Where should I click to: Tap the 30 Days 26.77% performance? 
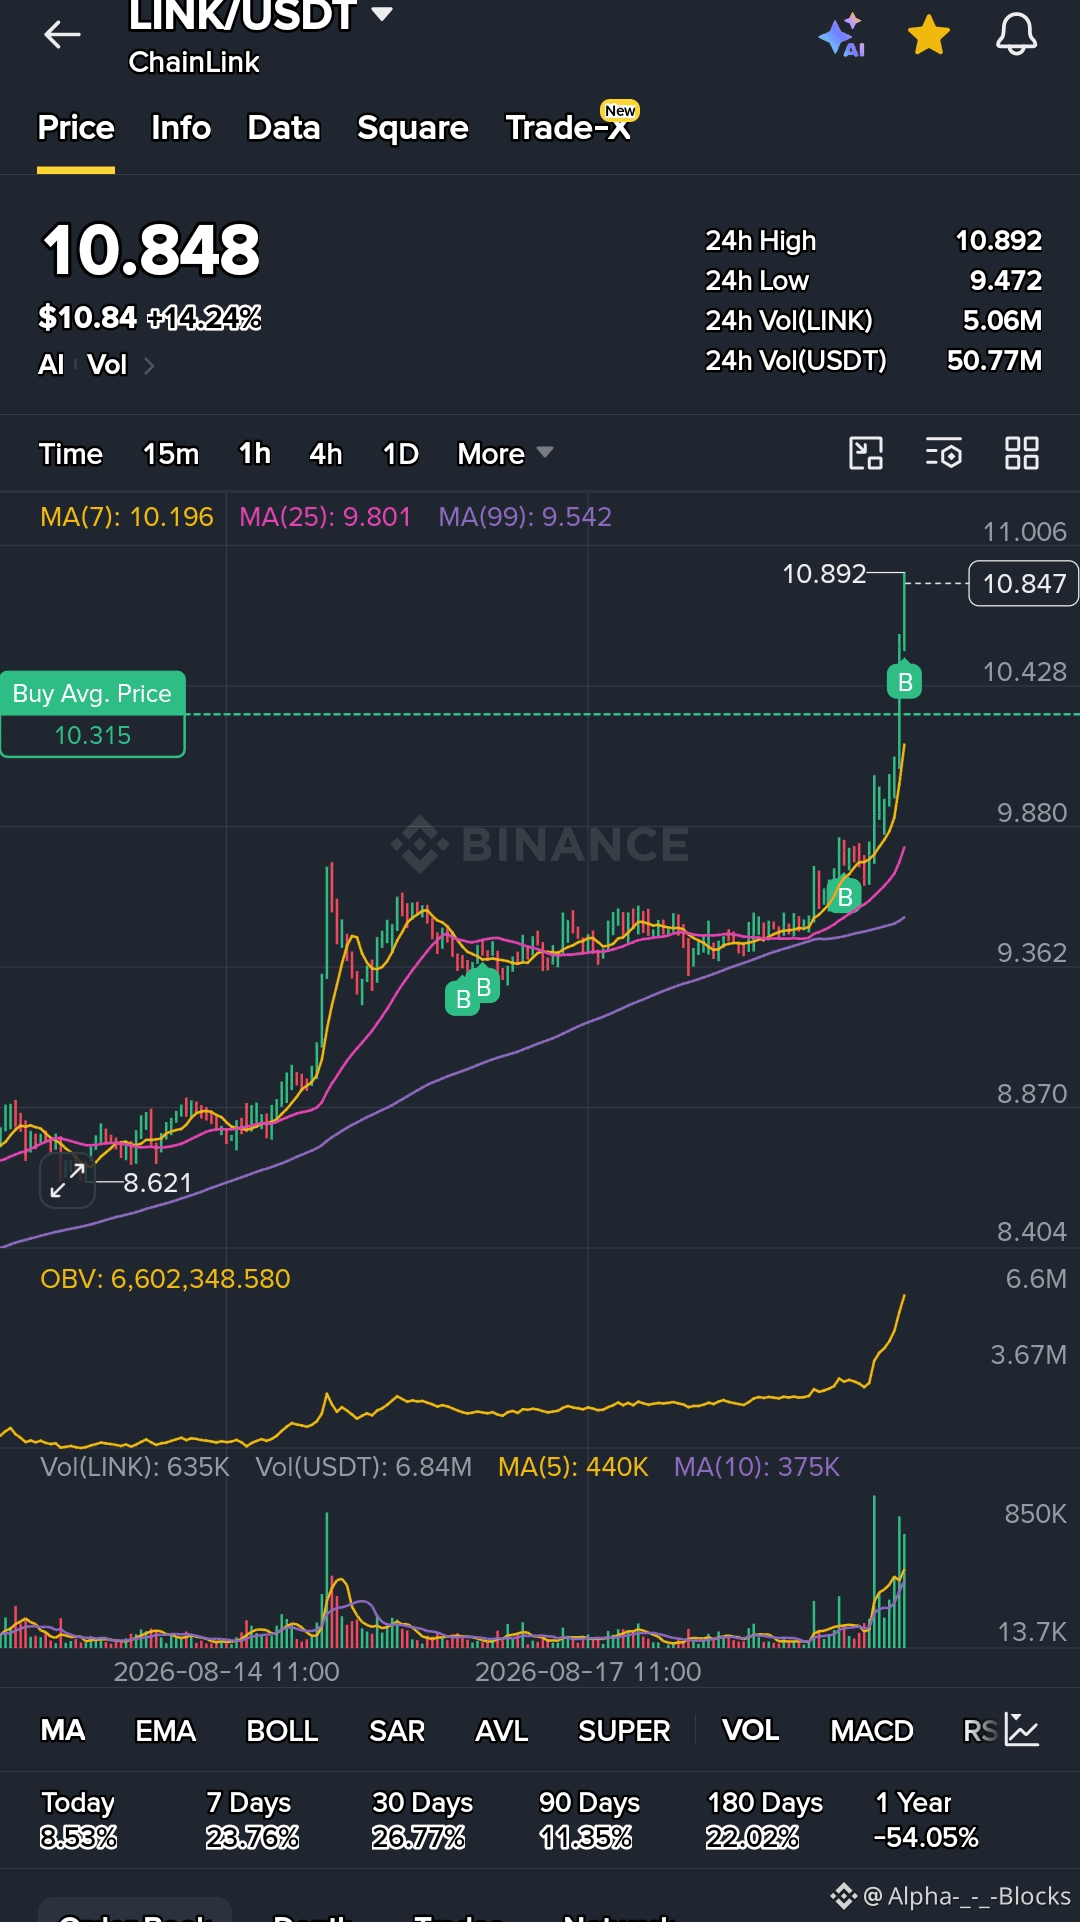(422, 1819)
